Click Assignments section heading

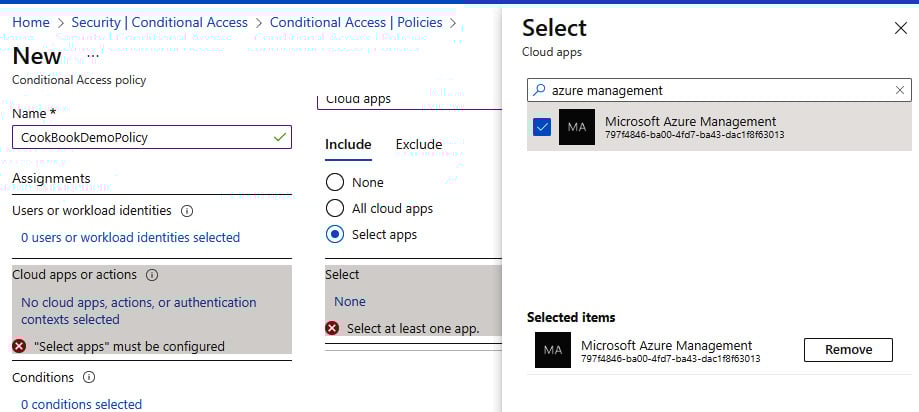(52, 178)
